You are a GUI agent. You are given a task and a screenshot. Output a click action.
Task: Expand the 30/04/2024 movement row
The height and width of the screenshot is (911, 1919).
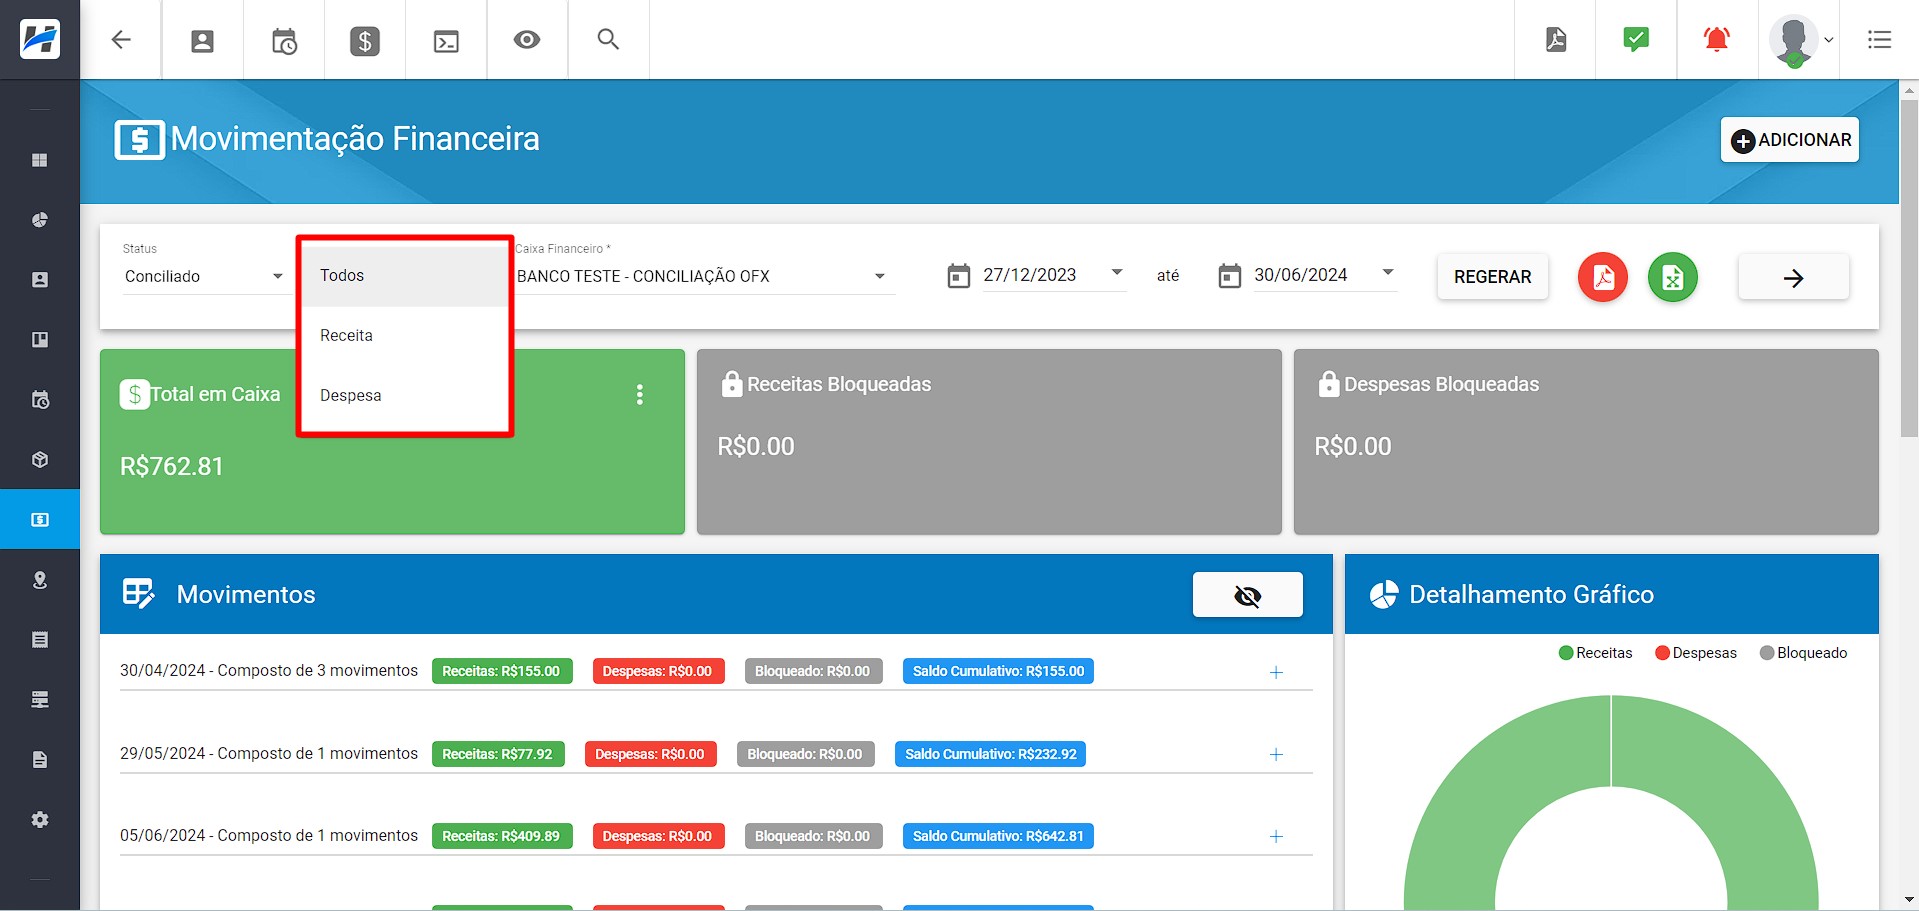[x=1276, y=672]
